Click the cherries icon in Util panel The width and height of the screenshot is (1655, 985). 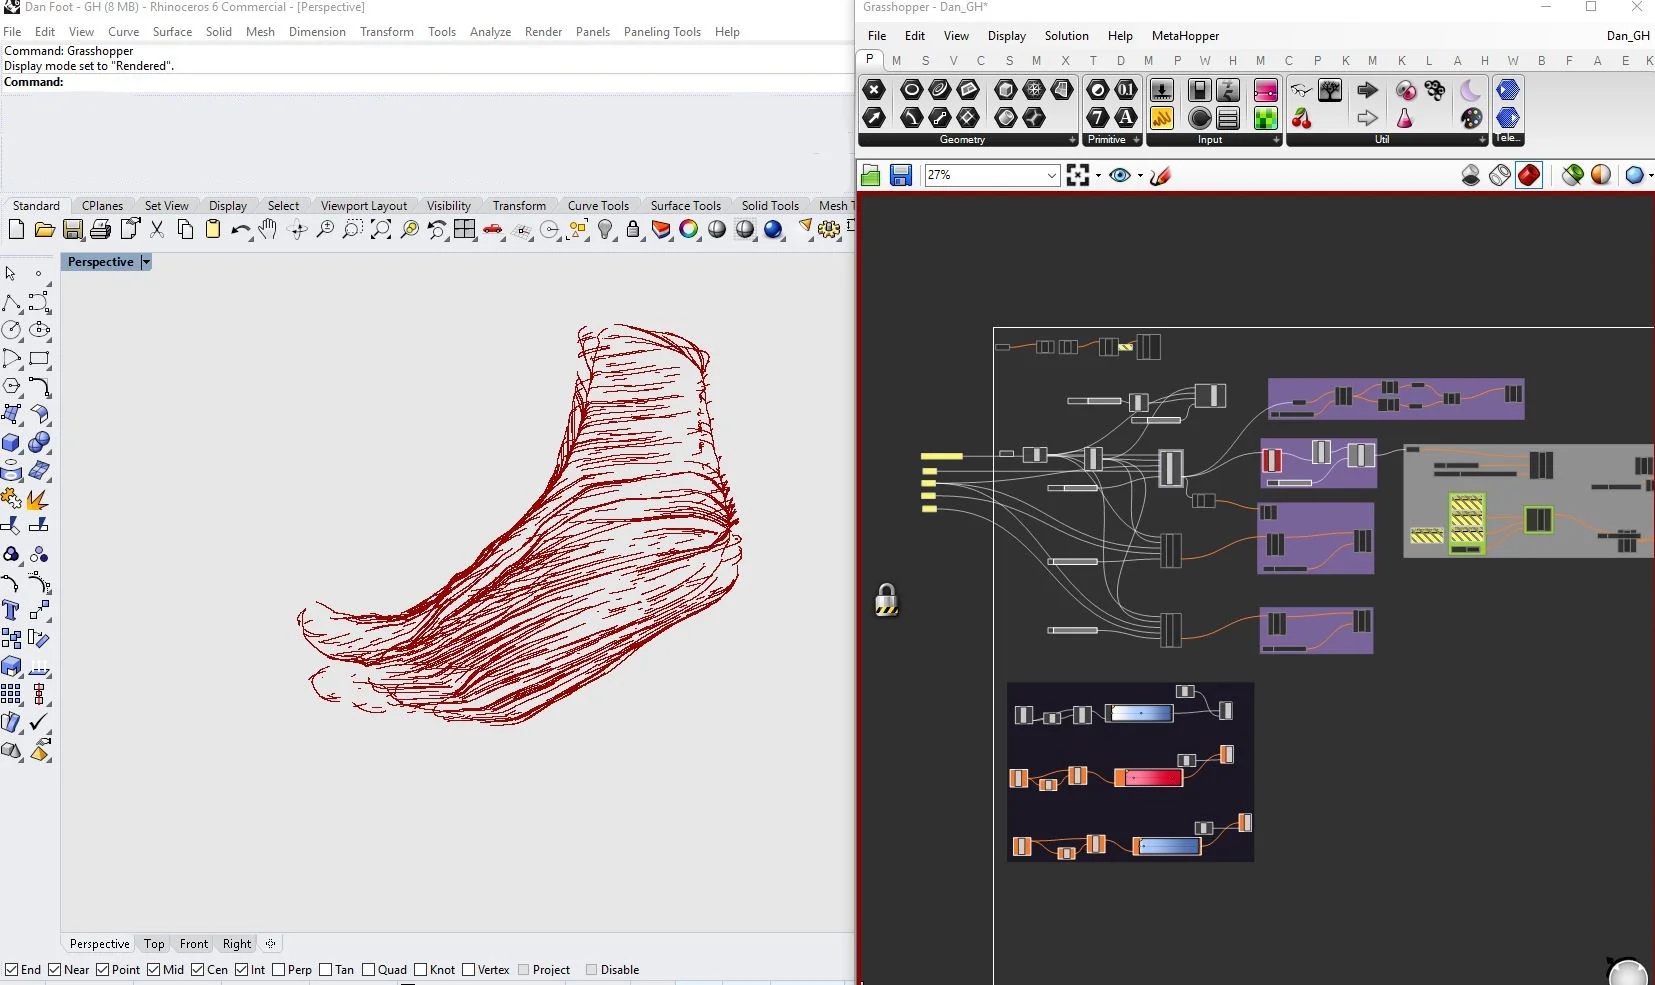coord(1301,119)
